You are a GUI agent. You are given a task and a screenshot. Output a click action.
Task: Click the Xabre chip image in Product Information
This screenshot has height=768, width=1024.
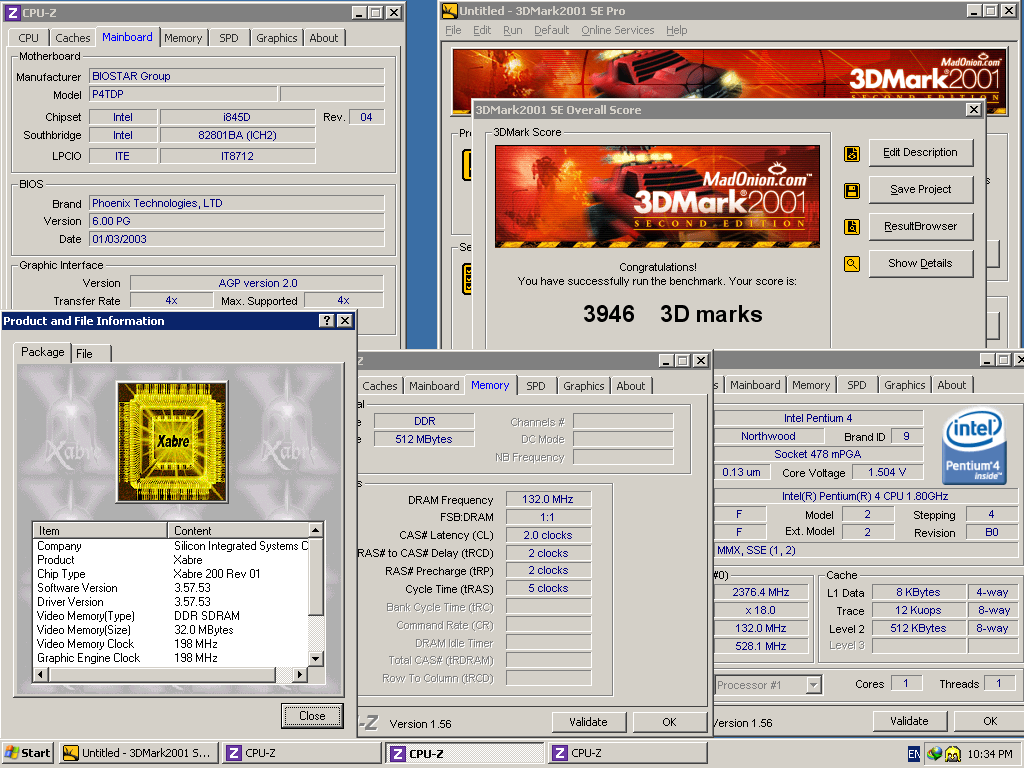coord(172,442)
